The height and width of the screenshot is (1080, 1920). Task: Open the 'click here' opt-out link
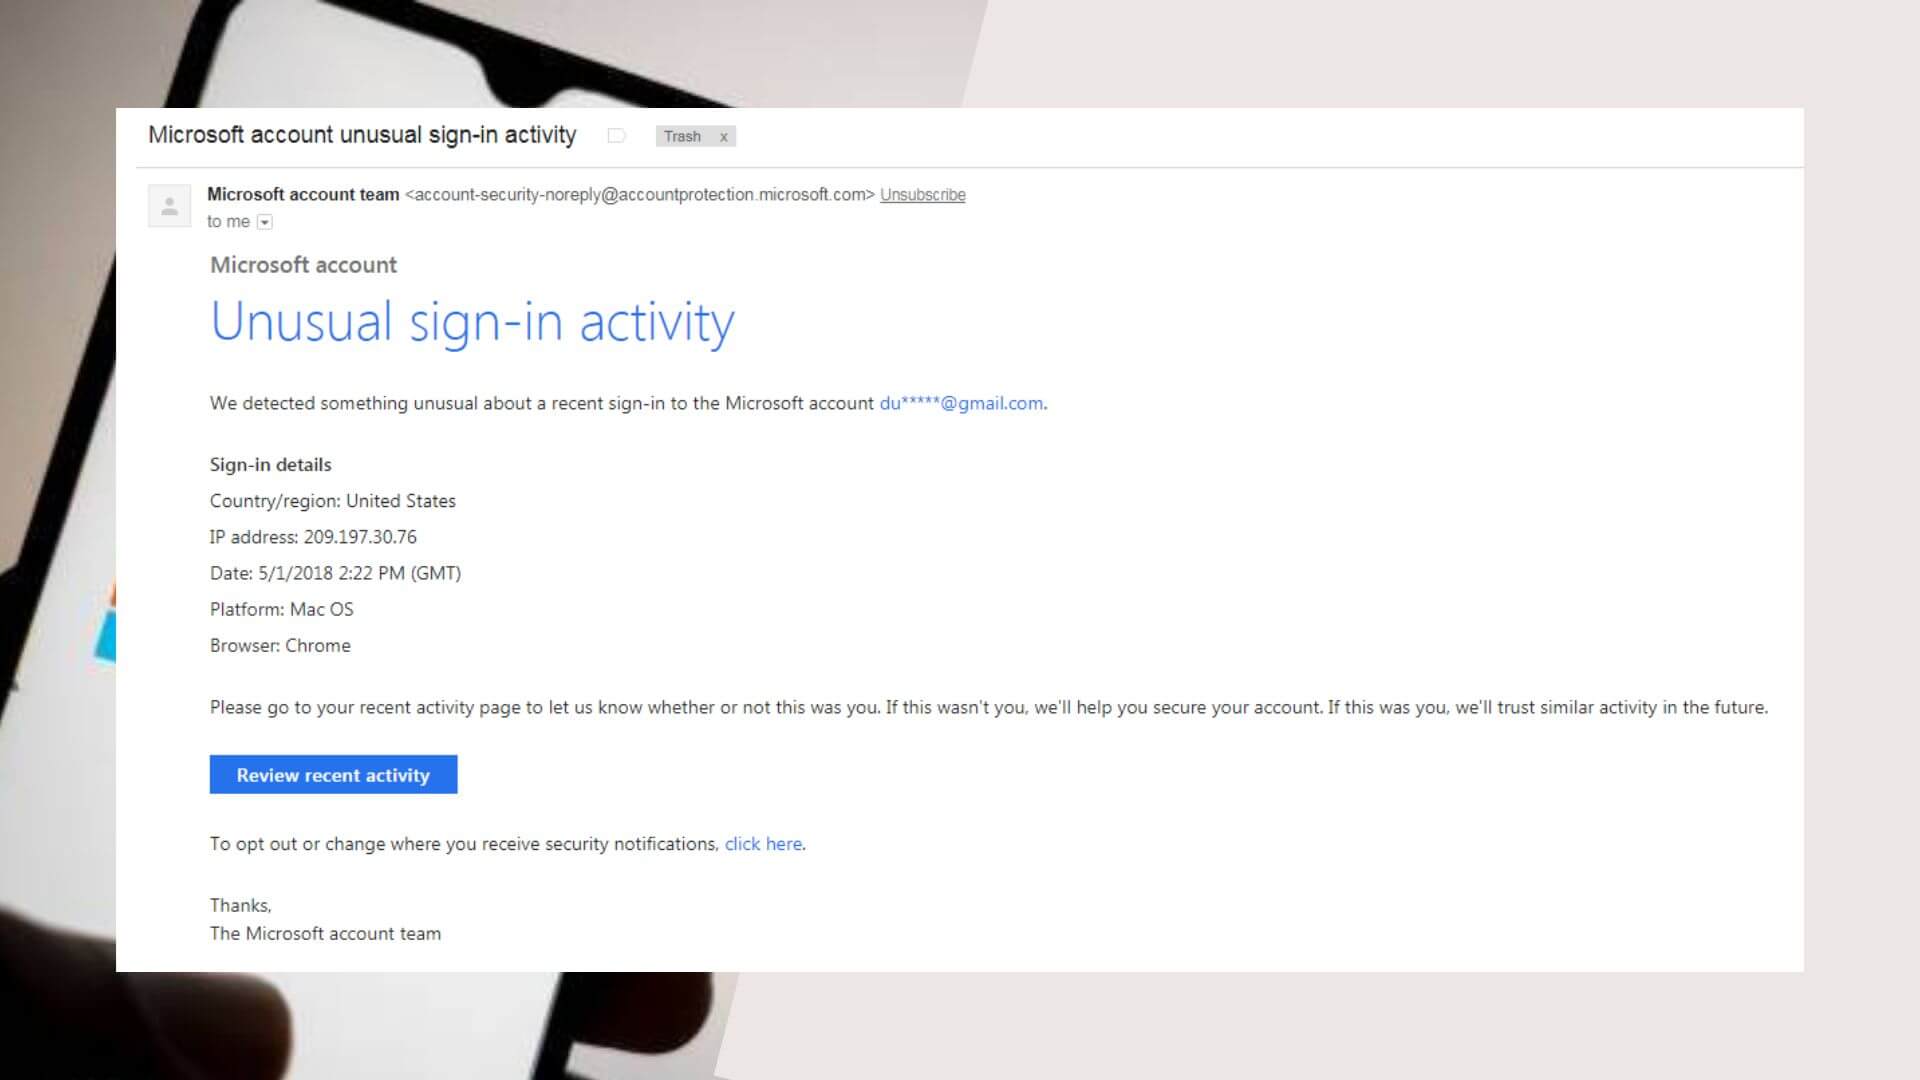coord(763,844)
